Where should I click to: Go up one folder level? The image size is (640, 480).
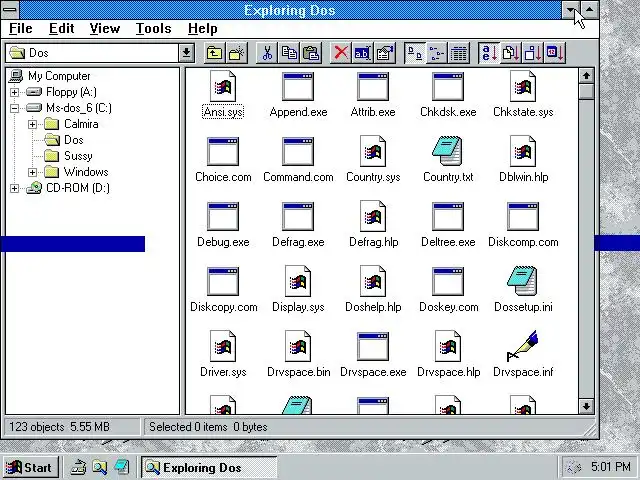click(x=215, y=53)
